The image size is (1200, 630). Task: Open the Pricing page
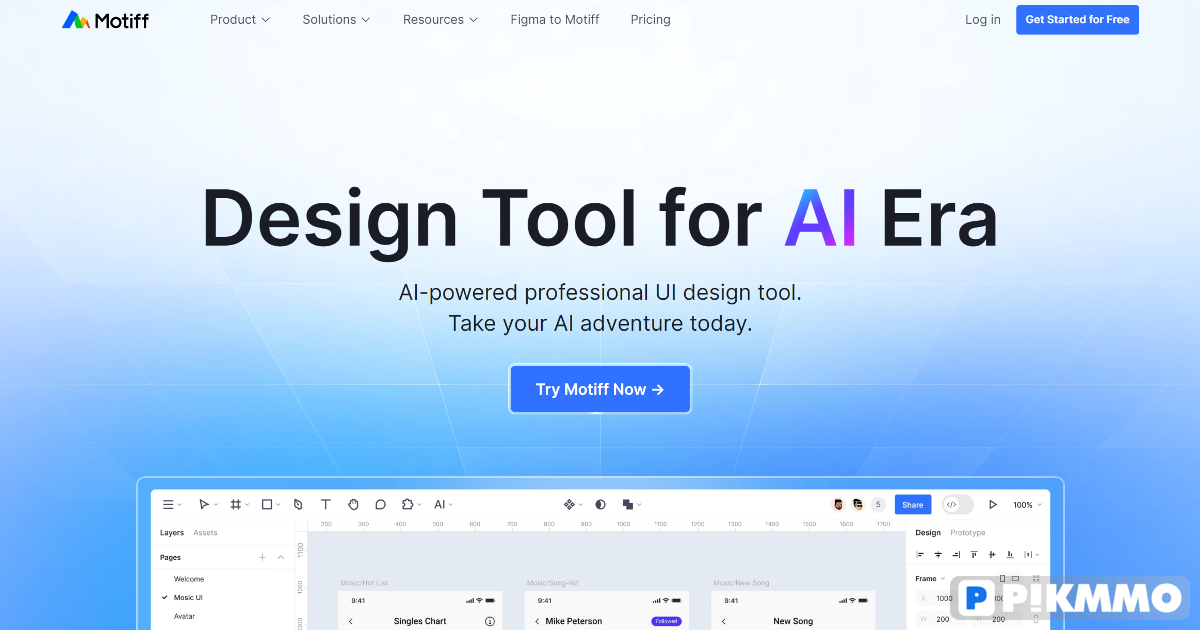650,19
